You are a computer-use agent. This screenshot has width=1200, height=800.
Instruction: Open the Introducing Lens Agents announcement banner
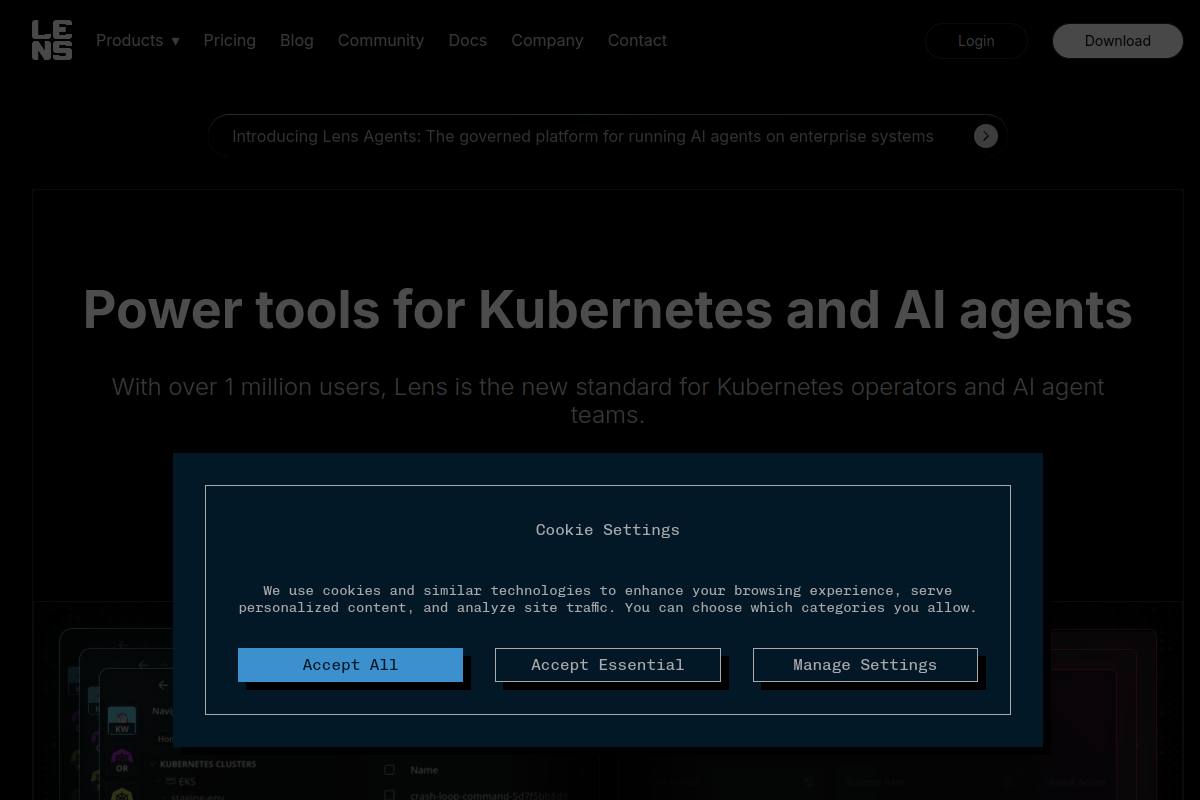tap(607, 136)
